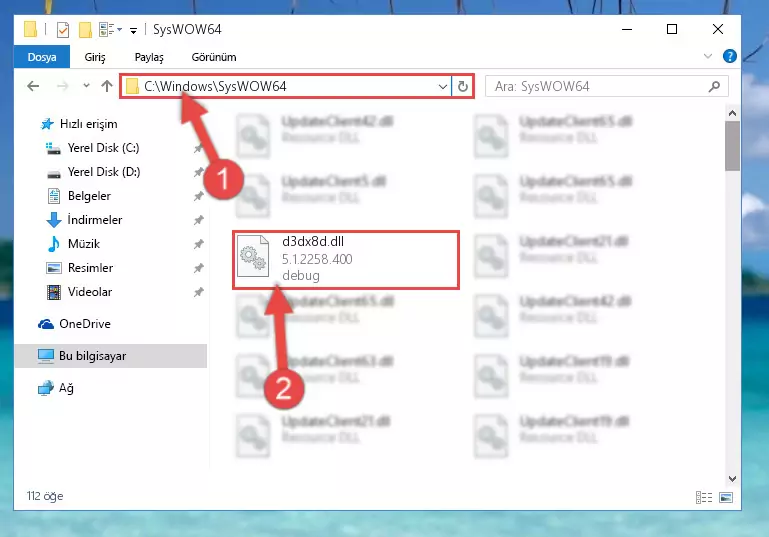Image resolution: width=769 pixels, height=537 pixels.
Task: Click the pin icon next to Videolar
Action: point(198,292)
